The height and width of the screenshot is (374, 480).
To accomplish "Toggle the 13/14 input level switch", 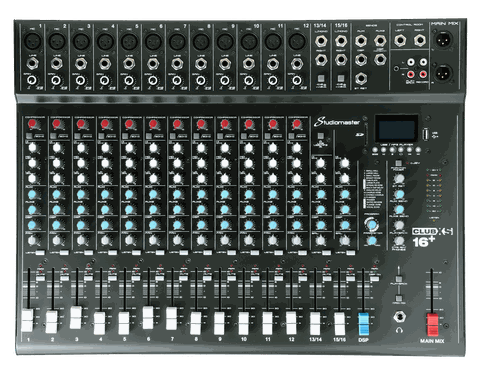I will 321,78.
